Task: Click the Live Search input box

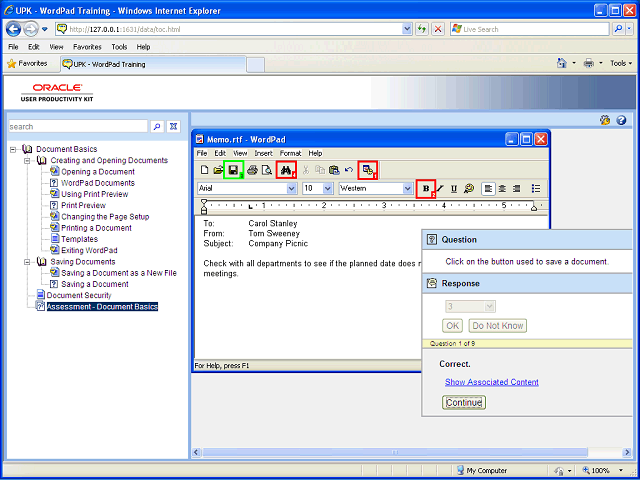Action: tap(530, 29)
